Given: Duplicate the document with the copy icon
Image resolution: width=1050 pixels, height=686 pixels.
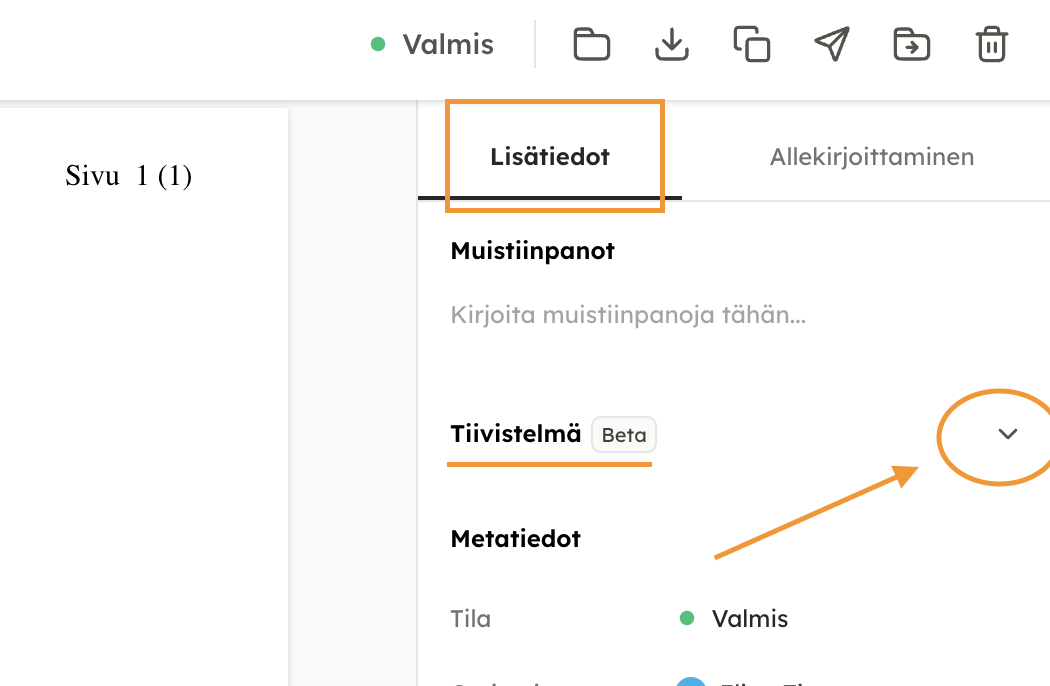Looking at the screenshot, I should (x=752, y=45).
